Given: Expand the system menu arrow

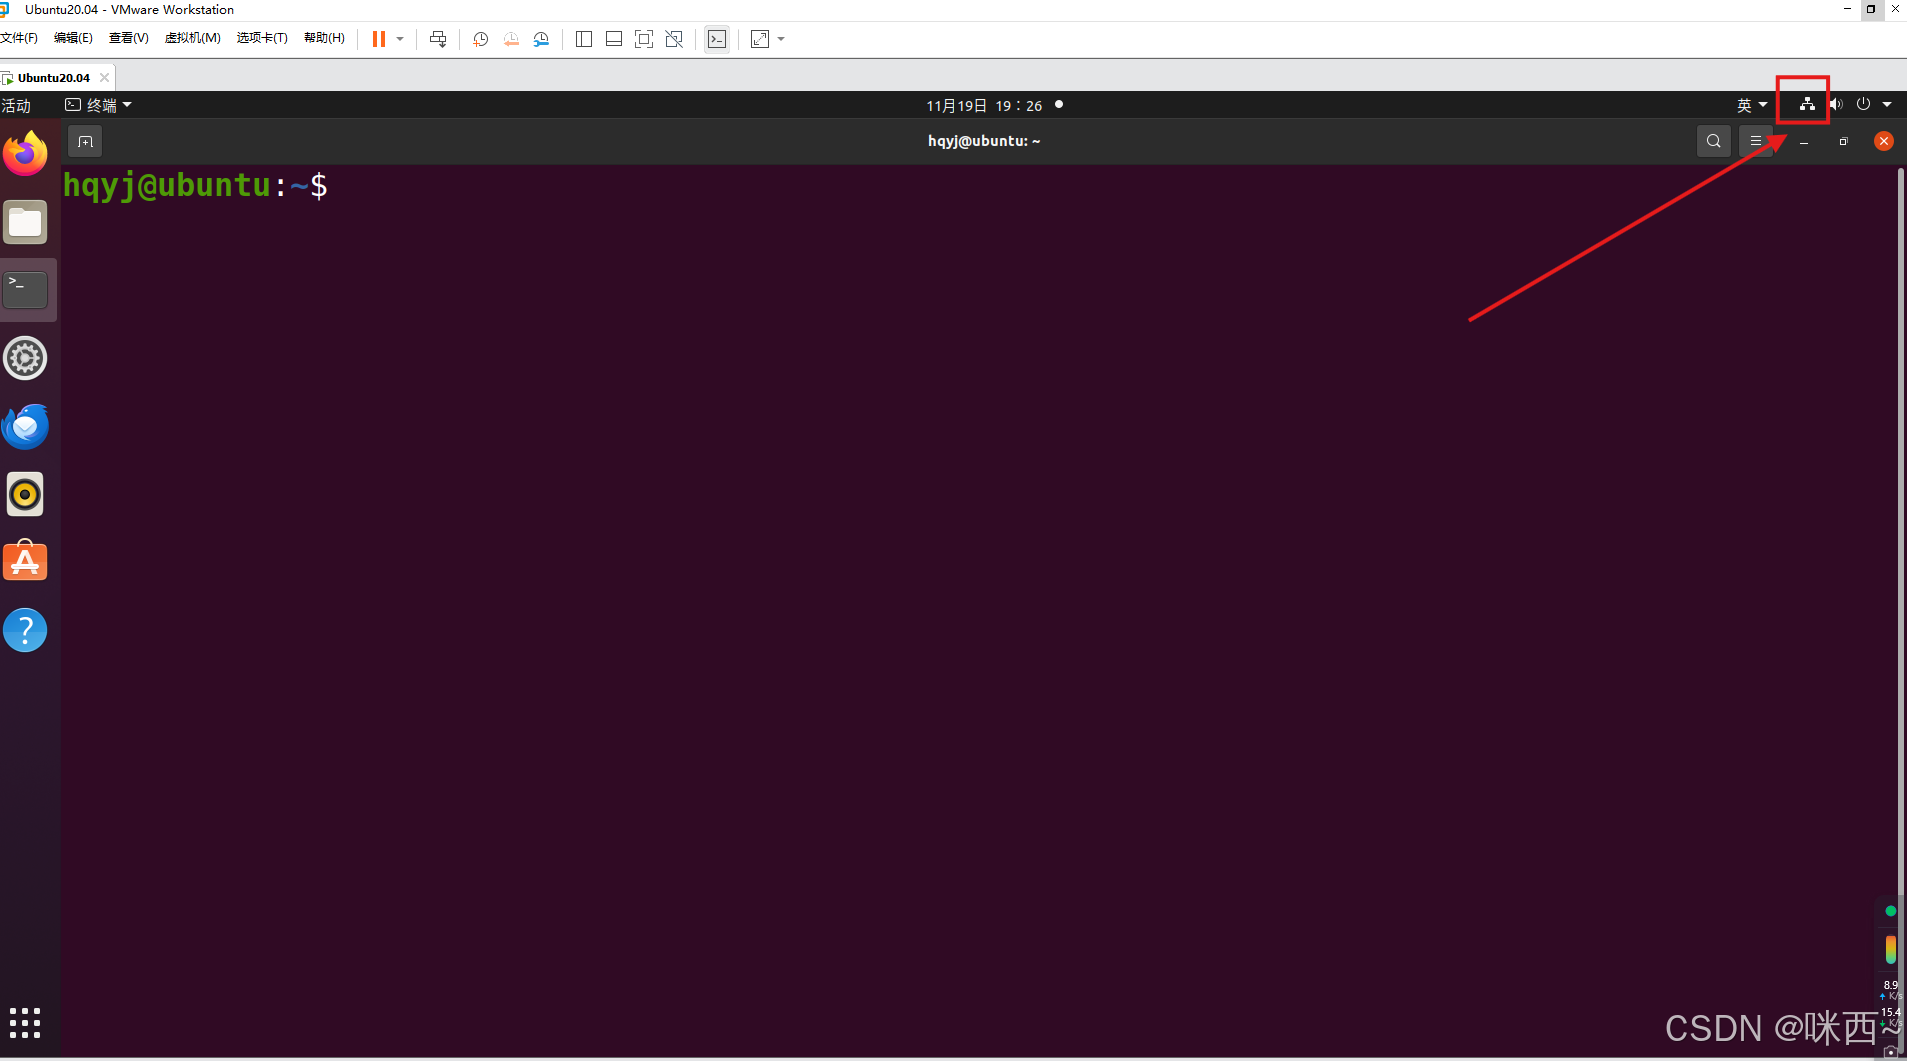Looking at the screenshot, I should (1887, 104).
